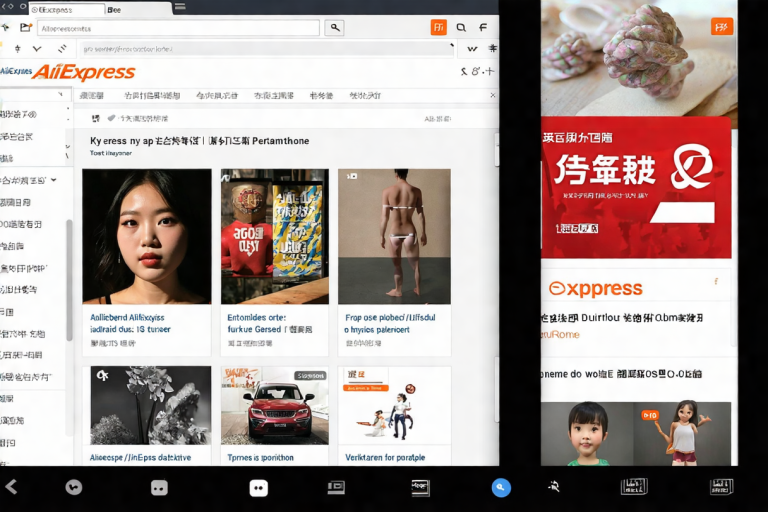This screenshot has height=512, width=768.
Task: Click the small orange icon beside express logo
Action: (716, 281)
